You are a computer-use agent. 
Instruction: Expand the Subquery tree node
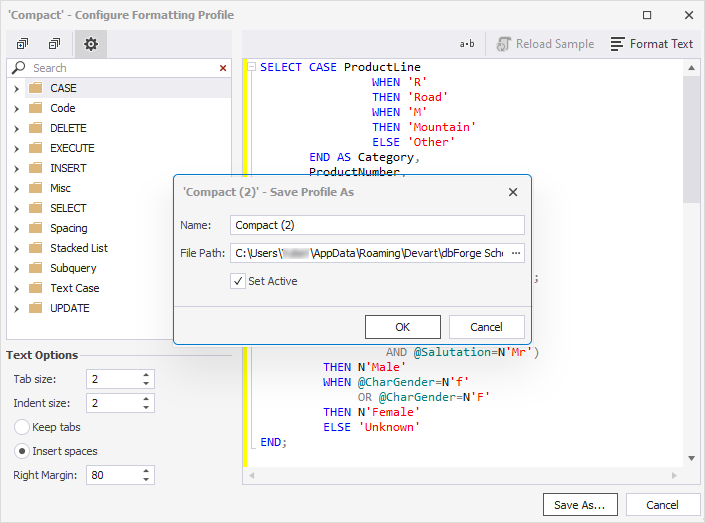[x=17, y=269]
